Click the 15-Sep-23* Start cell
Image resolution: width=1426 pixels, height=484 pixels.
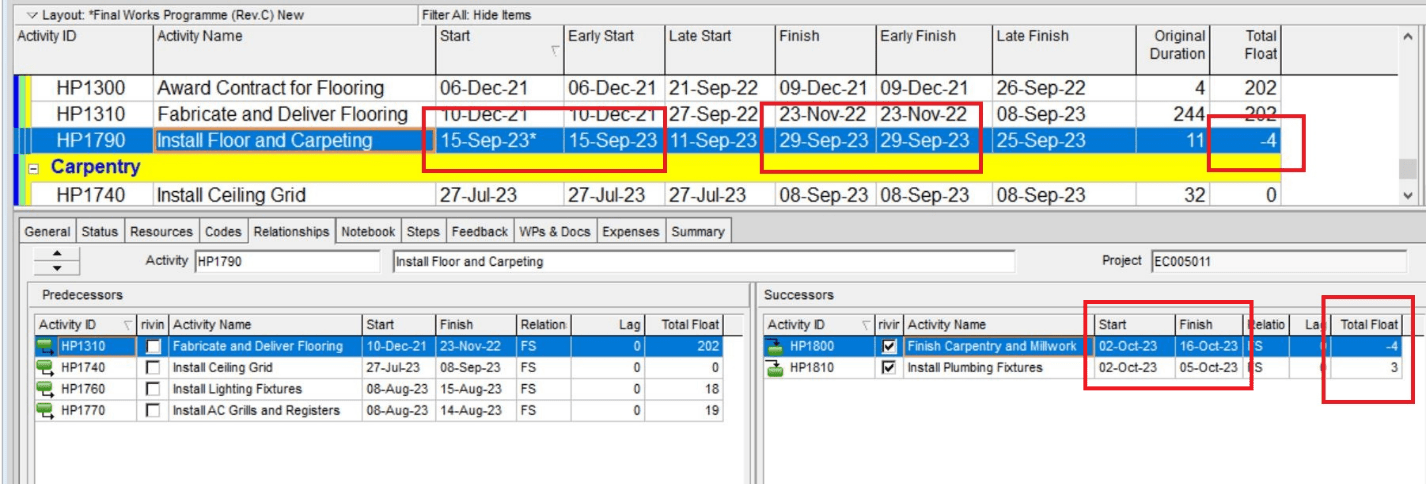point(500,141)
